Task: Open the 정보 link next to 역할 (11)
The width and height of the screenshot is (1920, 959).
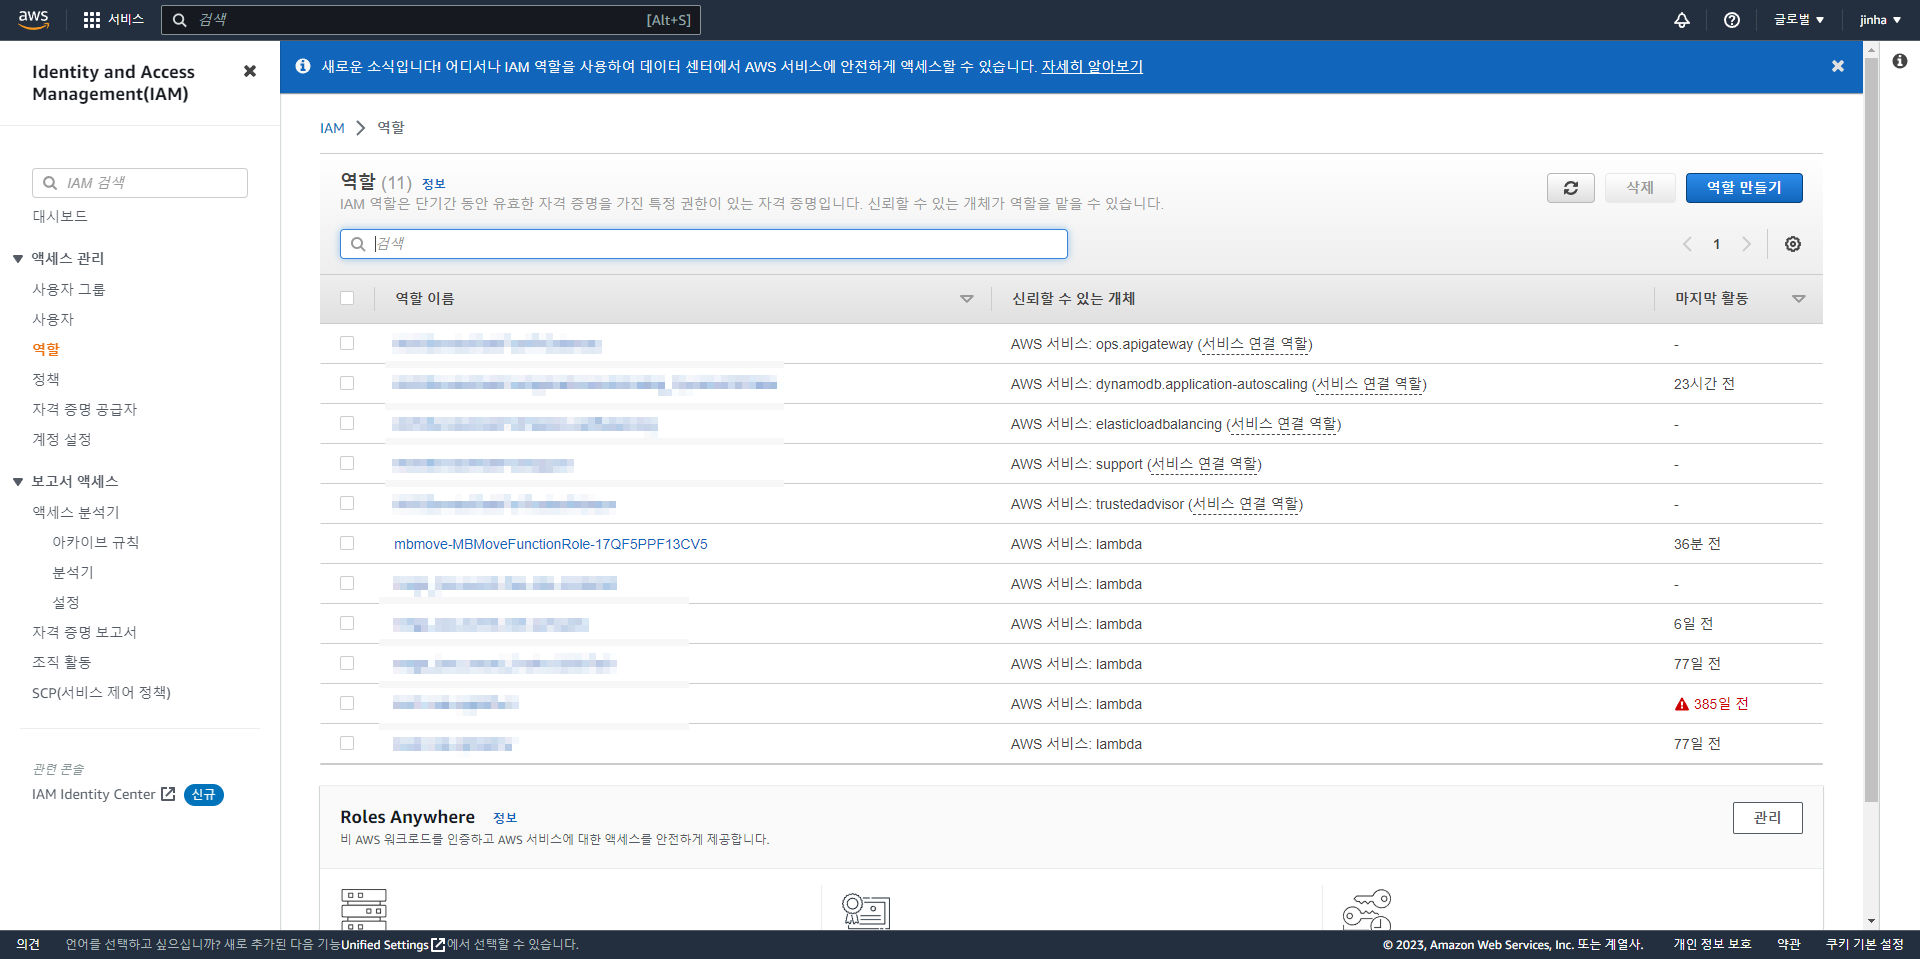Action: pyautogui.click(x=433, y=184)
